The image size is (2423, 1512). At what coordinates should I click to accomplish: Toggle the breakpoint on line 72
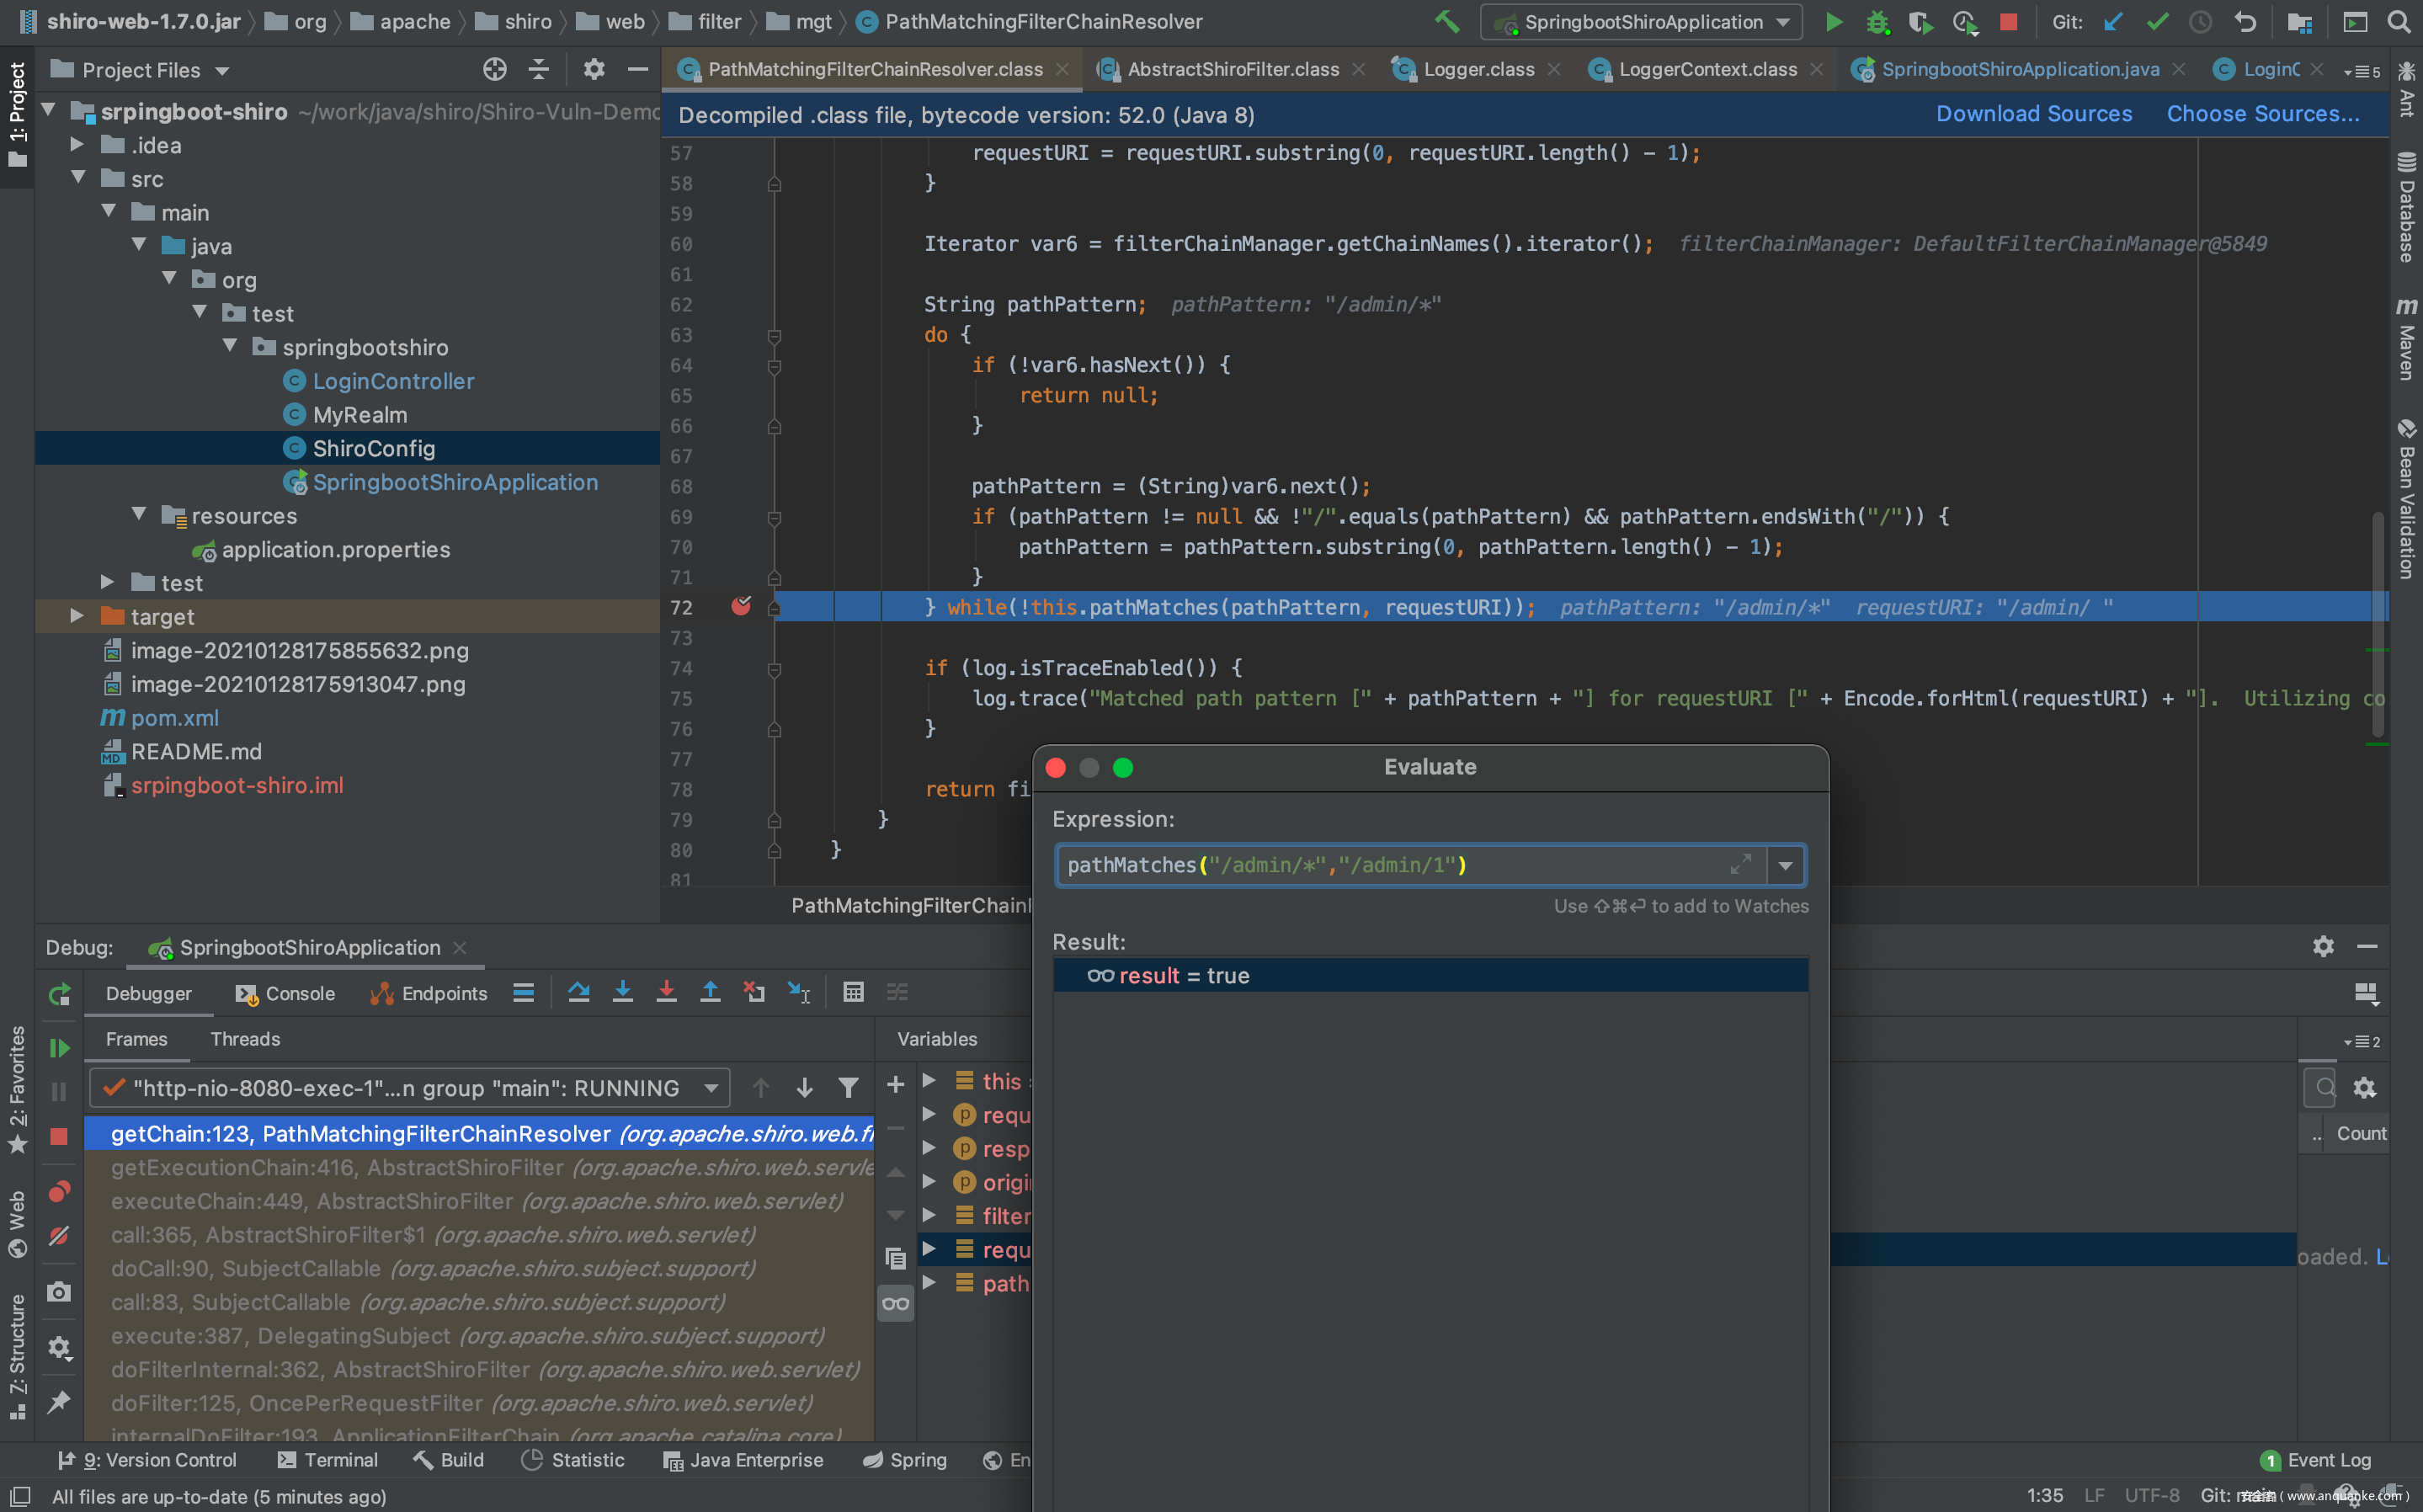coord(741,606)
